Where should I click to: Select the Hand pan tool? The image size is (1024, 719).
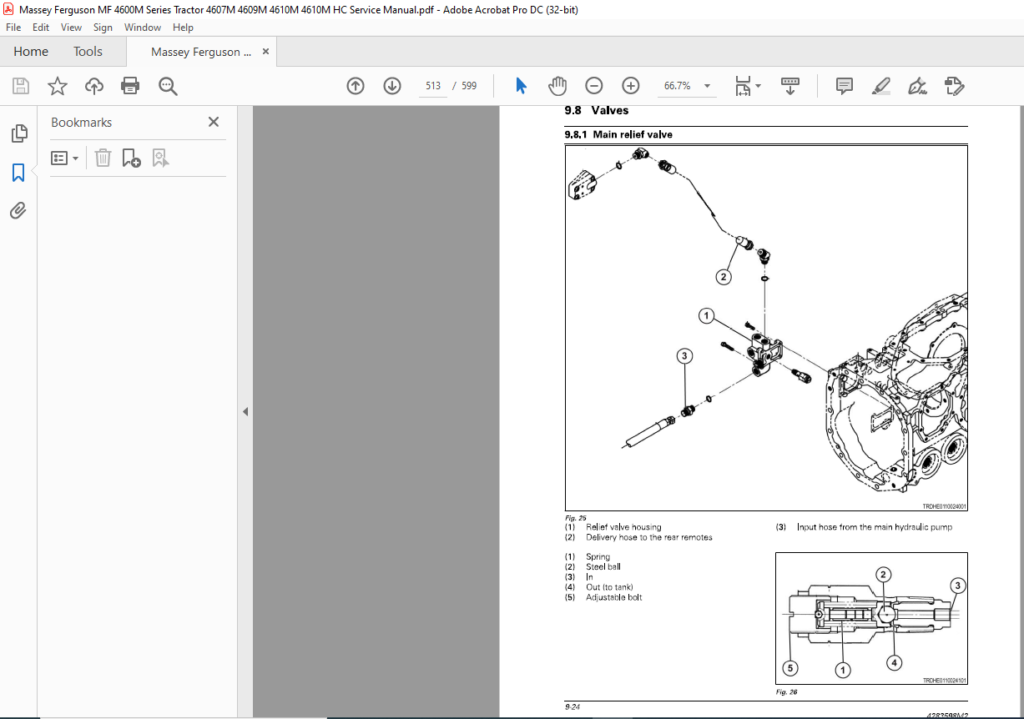click(x=557, y=86)
